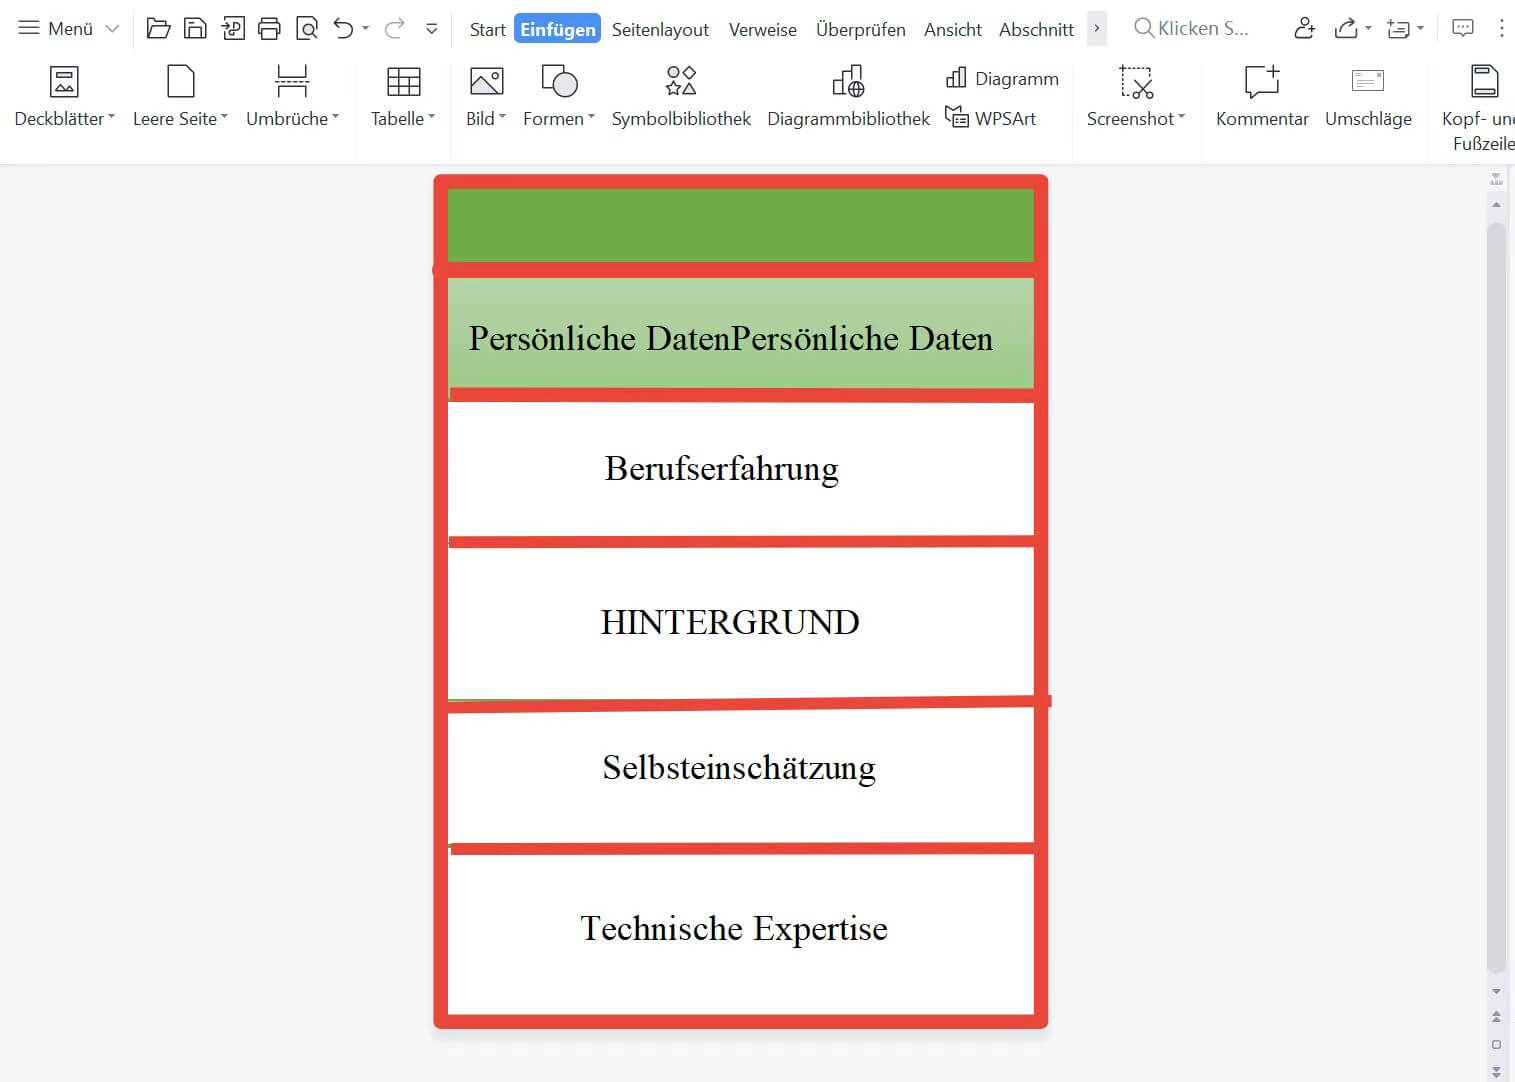Open the vertical three-dot more options
The height and width of the screenshot is (1082, 1515).
click(1501, 28)
